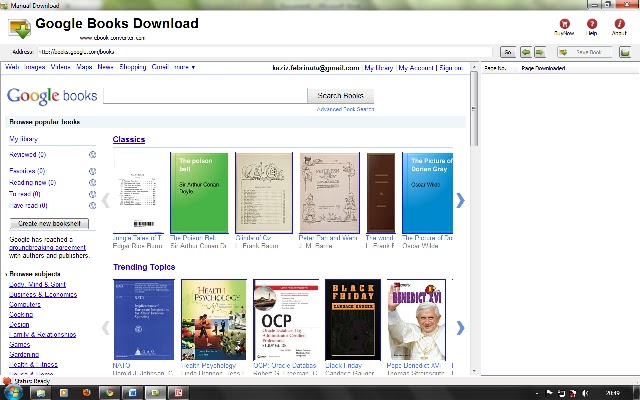Open the About info icon
The image size is (640, 400).
point(619,24)
